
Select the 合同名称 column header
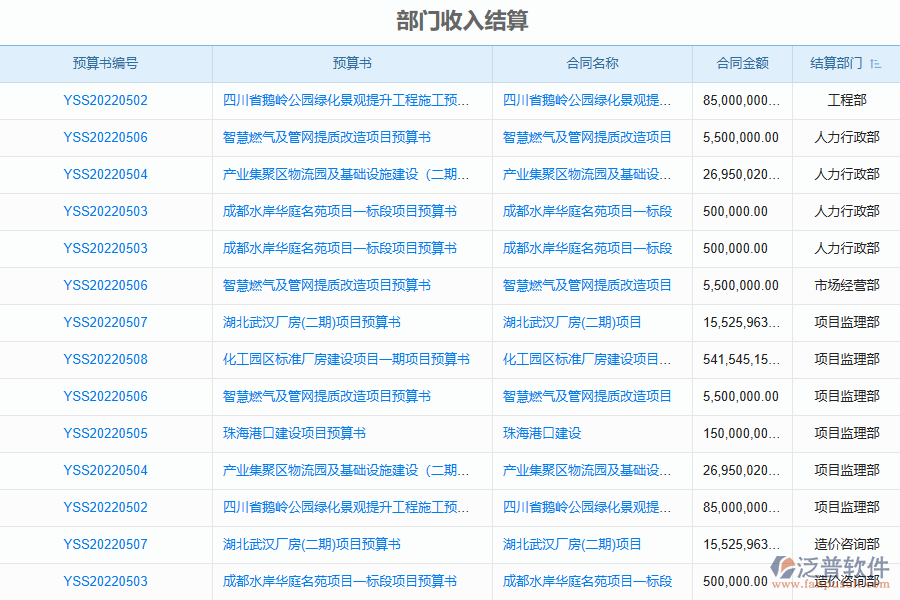(x=592, y=63)
